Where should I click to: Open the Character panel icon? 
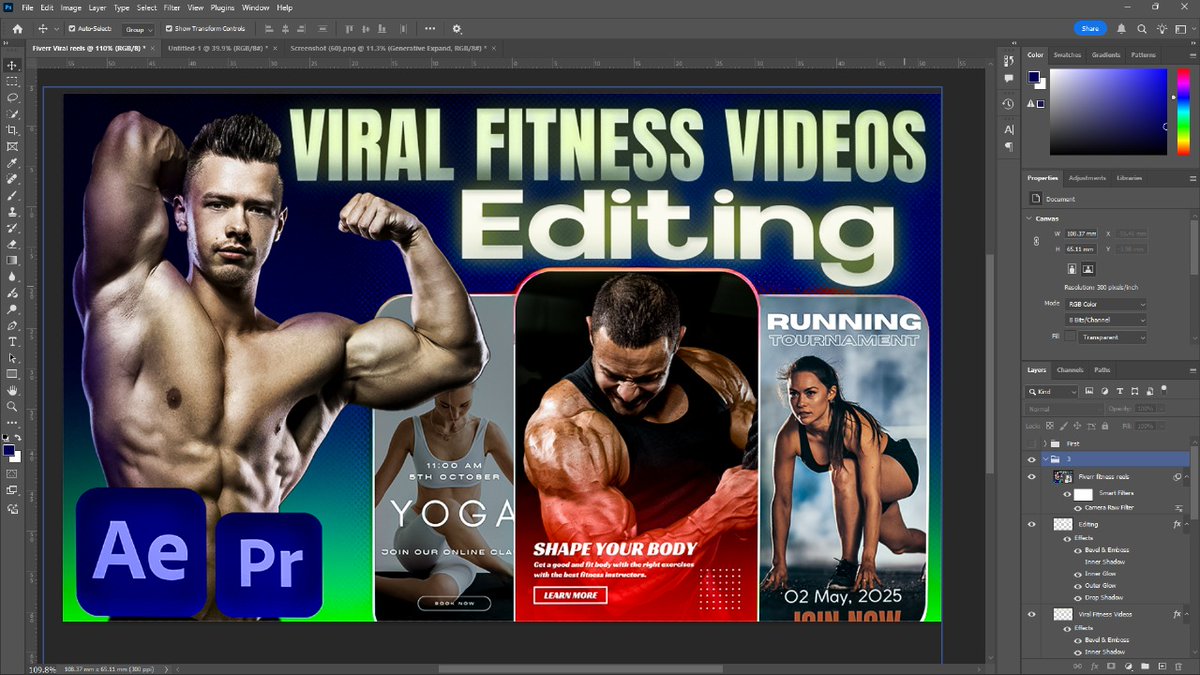pos(1008,130)
